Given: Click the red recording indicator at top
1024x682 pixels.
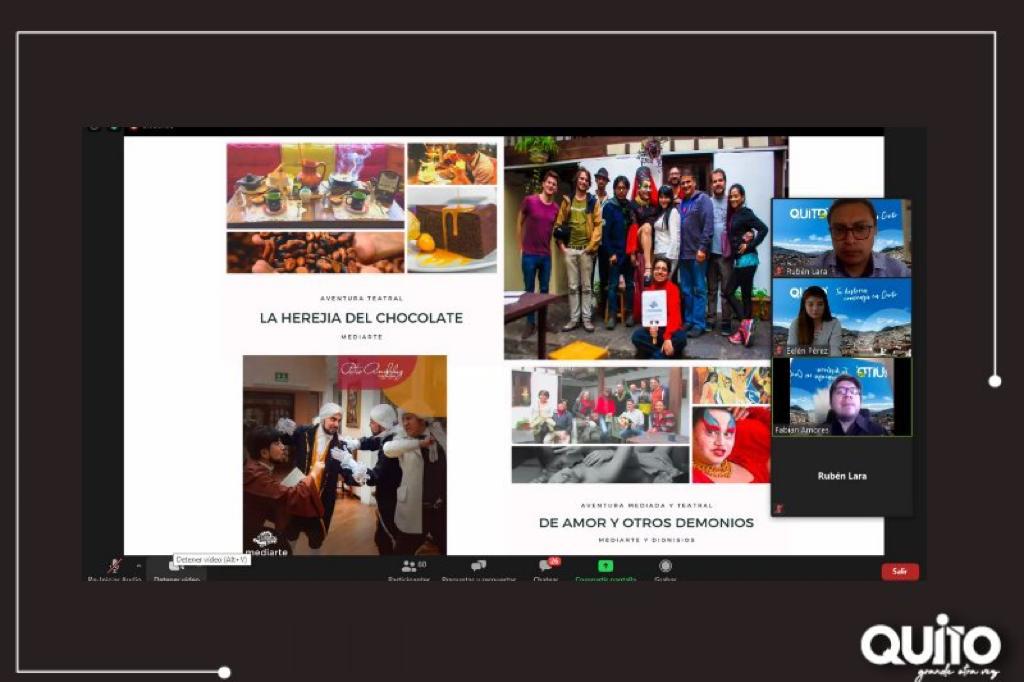Looking at the screenshot, I should [x=132, y=127].
